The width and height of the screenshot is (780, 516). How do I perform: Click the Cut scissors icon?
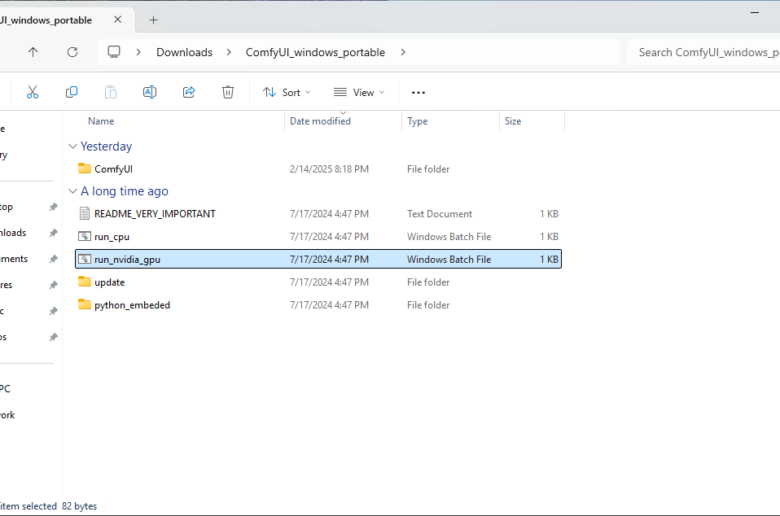32,92
